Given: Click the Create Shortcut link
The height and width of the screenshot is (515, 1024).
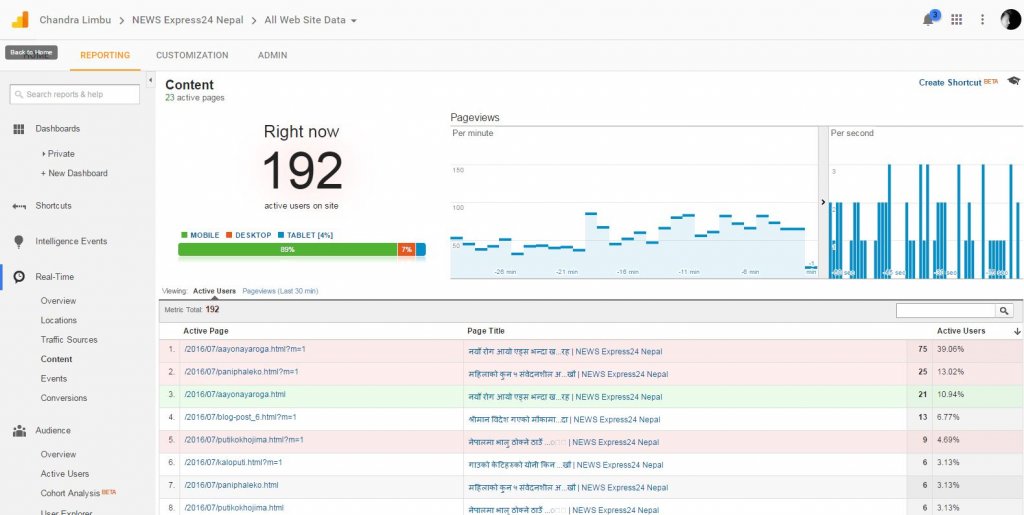Looking at the screenshot, I should [x=950, y=83].
